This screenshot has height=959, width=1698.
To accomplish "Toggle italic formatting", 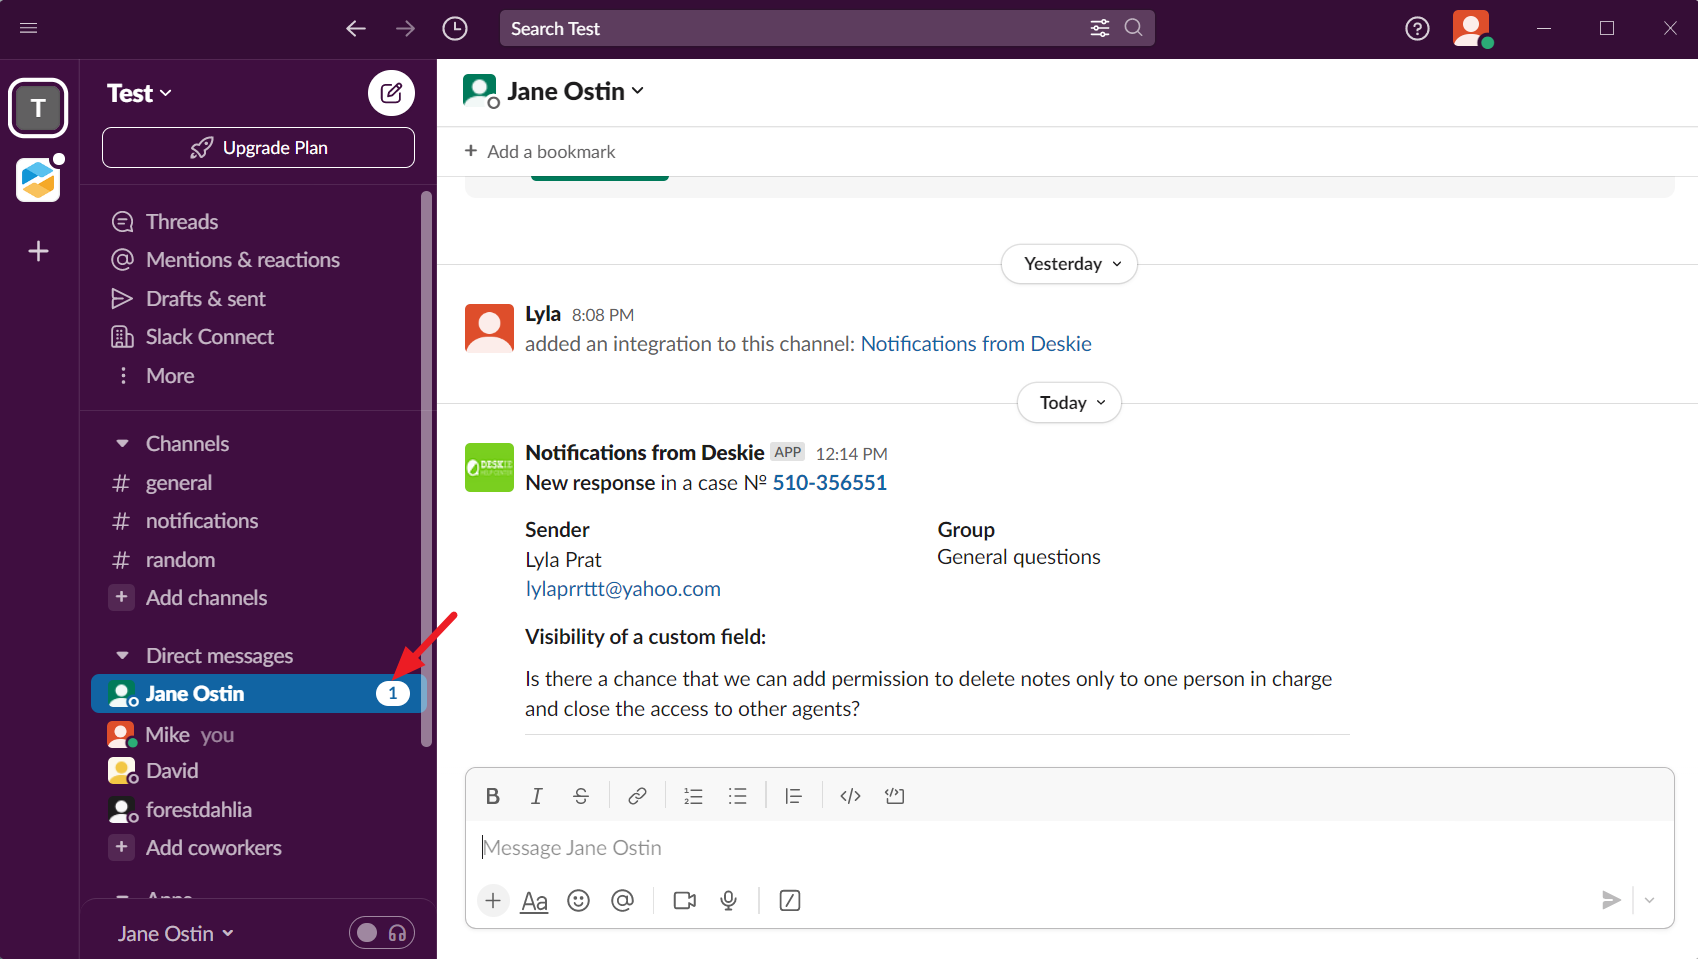I will [537, 796].
